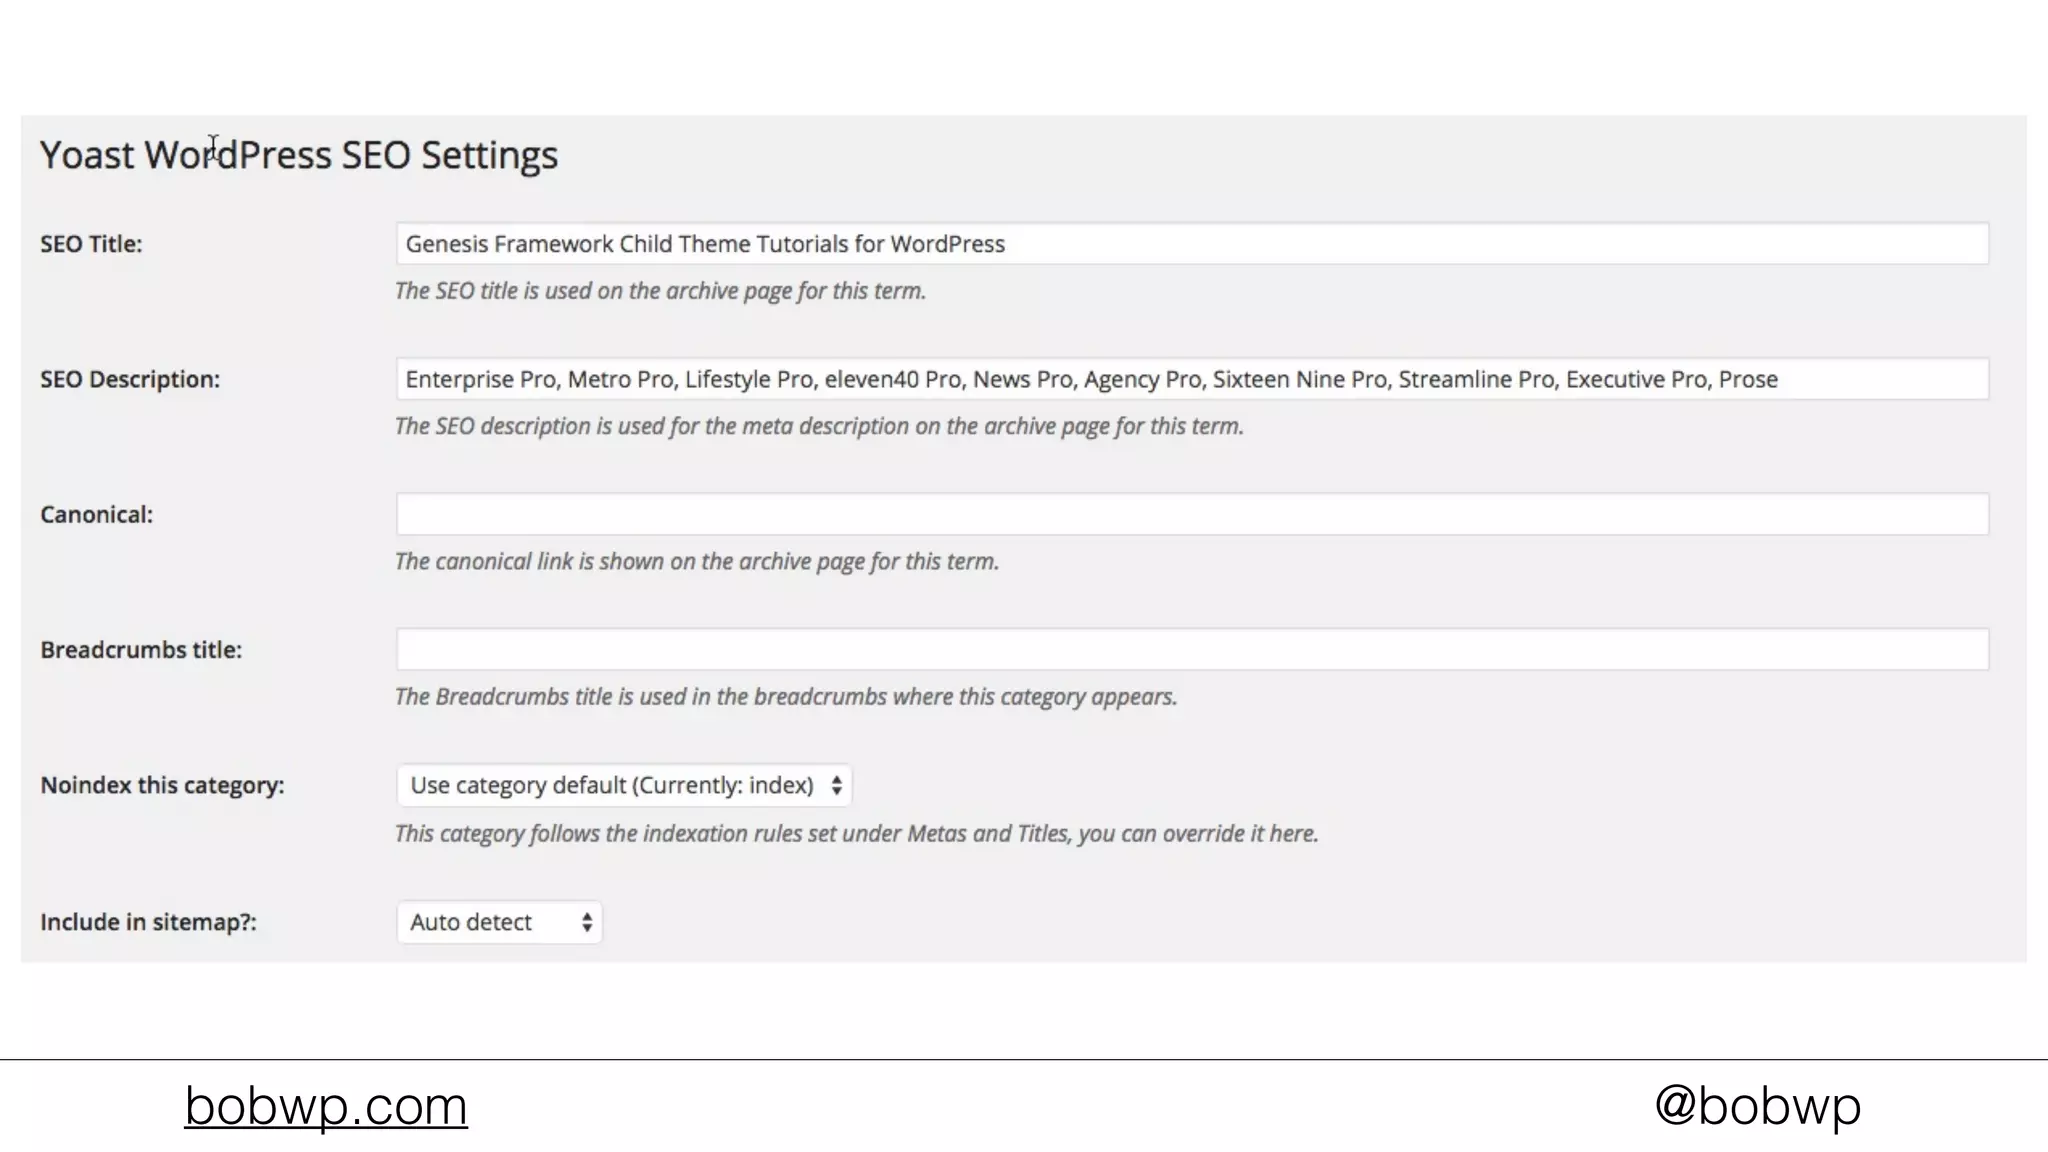
Task: Click the @bobwp handle text
Action: pyautogui.click(x=1757, y=1106)
